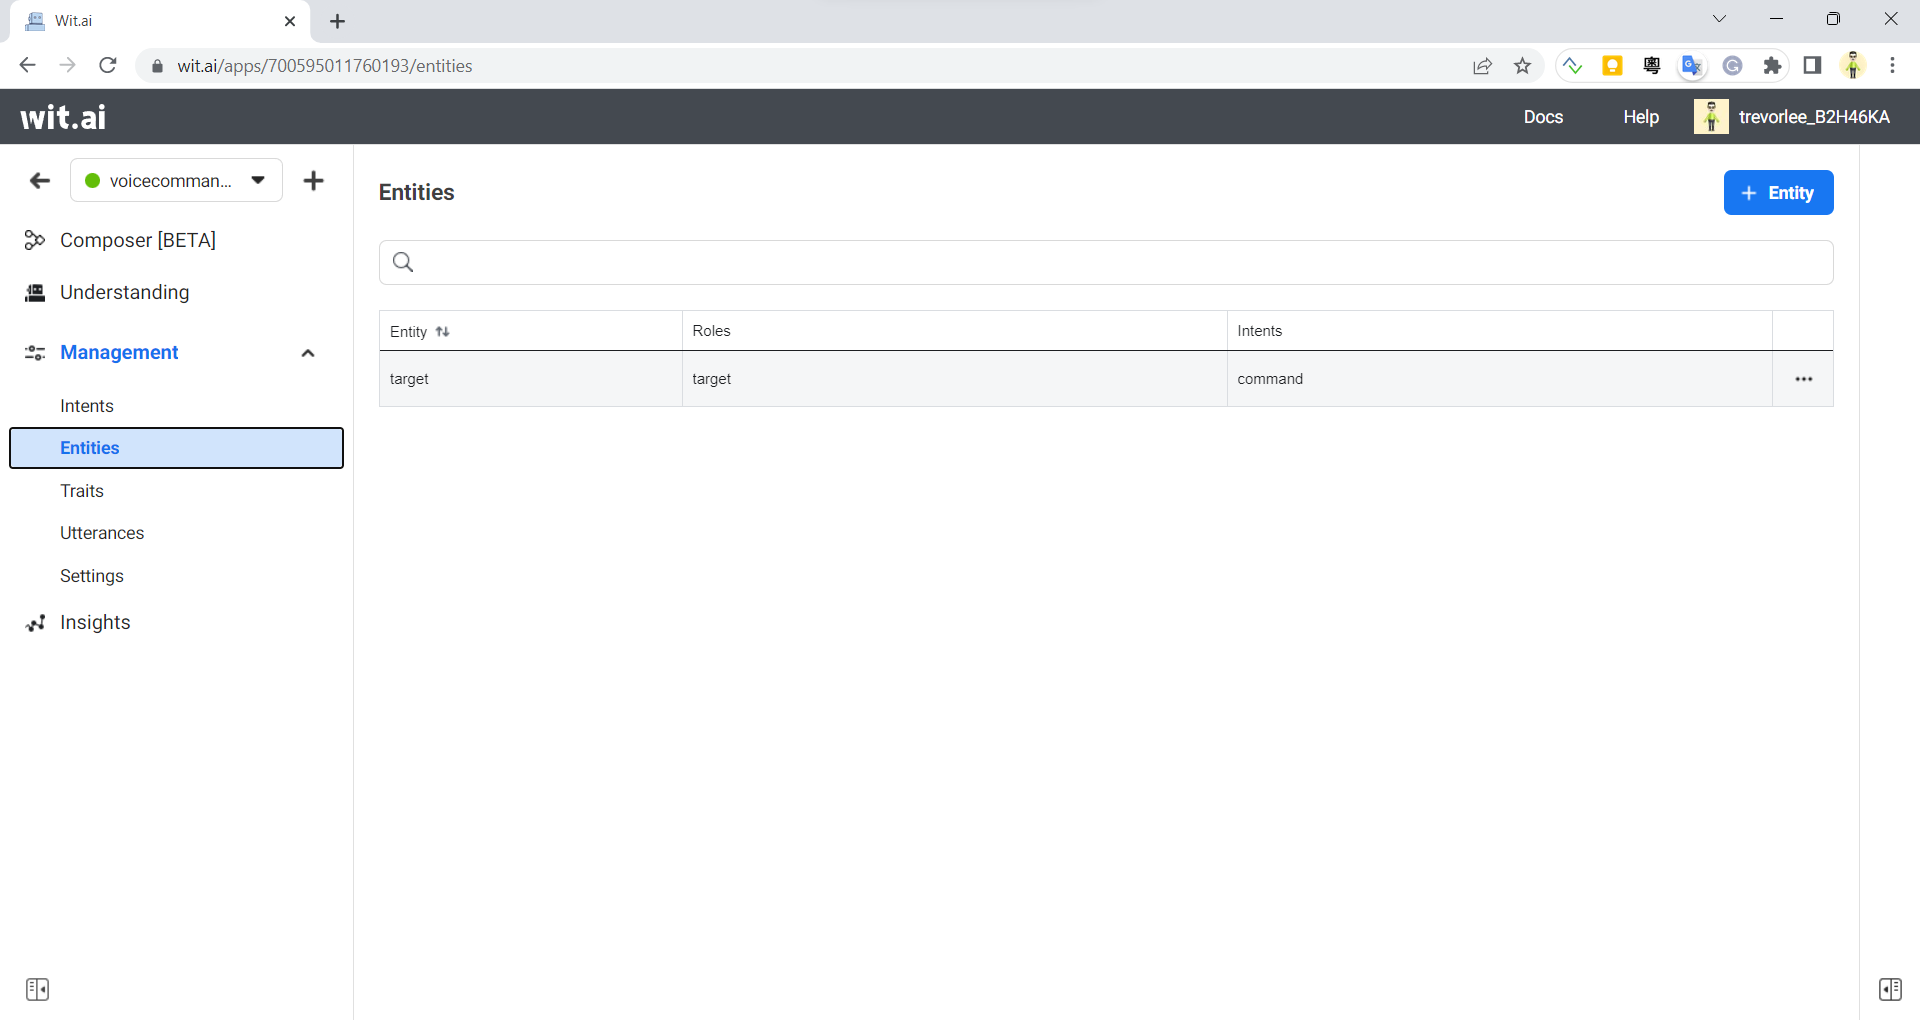The height and width of the screenshot is (1020, 1920).
Task: Click the Entities search input field
Action: point(900,262)
